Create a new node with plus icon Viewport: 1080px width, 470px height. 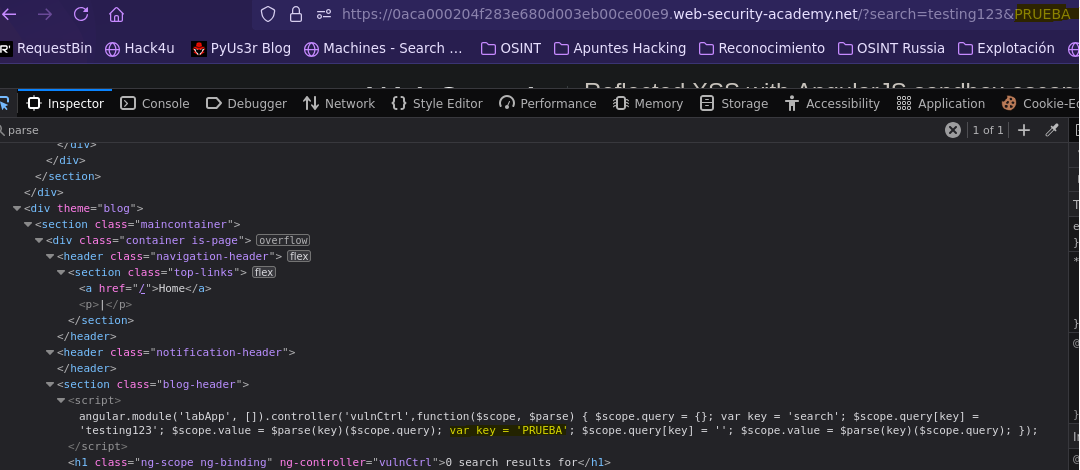[1024, 130]
